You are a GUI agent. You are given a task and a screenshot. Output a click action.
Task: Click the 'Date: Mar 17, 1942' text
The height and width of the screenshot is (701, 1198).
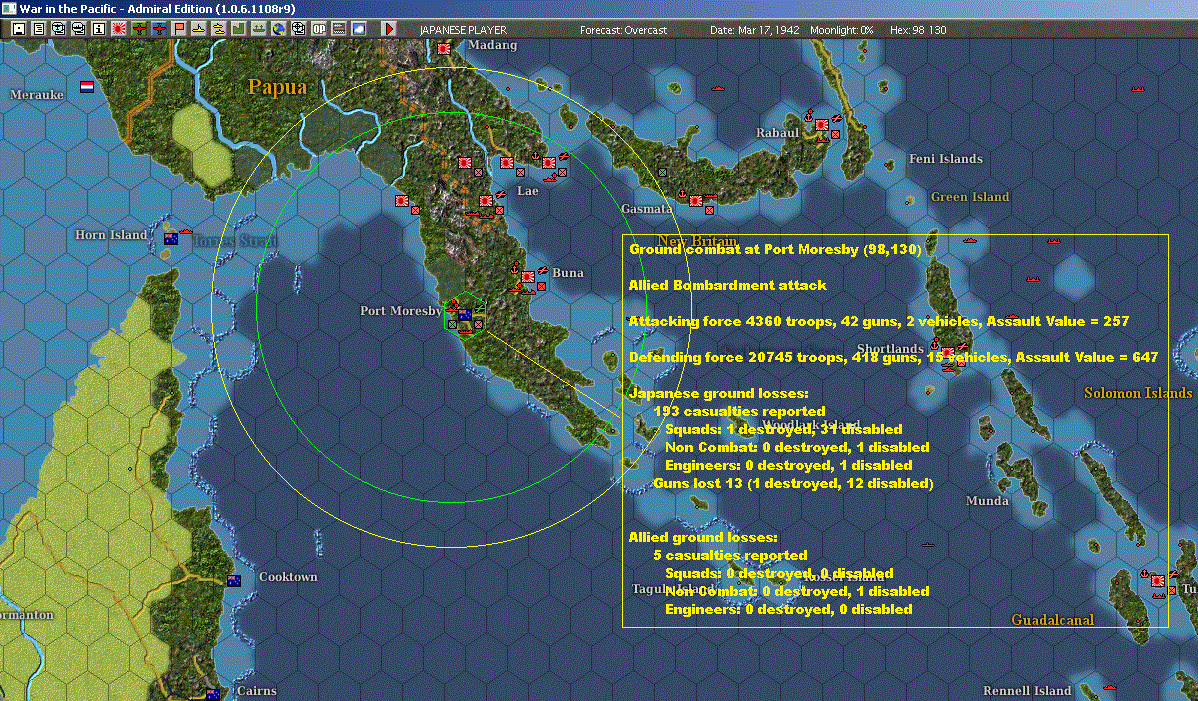point(755,30)
